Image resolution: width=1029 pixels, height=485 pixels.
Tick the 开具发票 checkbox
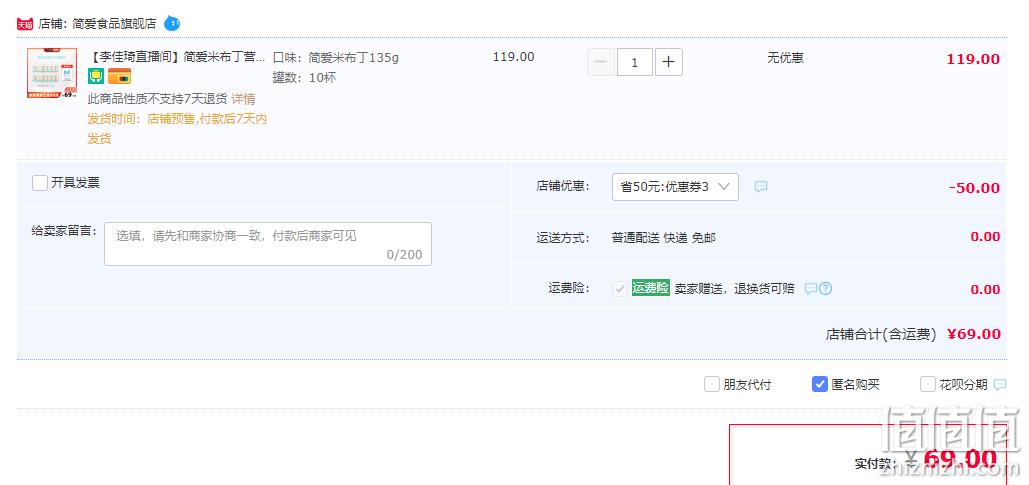click(40, 183)
